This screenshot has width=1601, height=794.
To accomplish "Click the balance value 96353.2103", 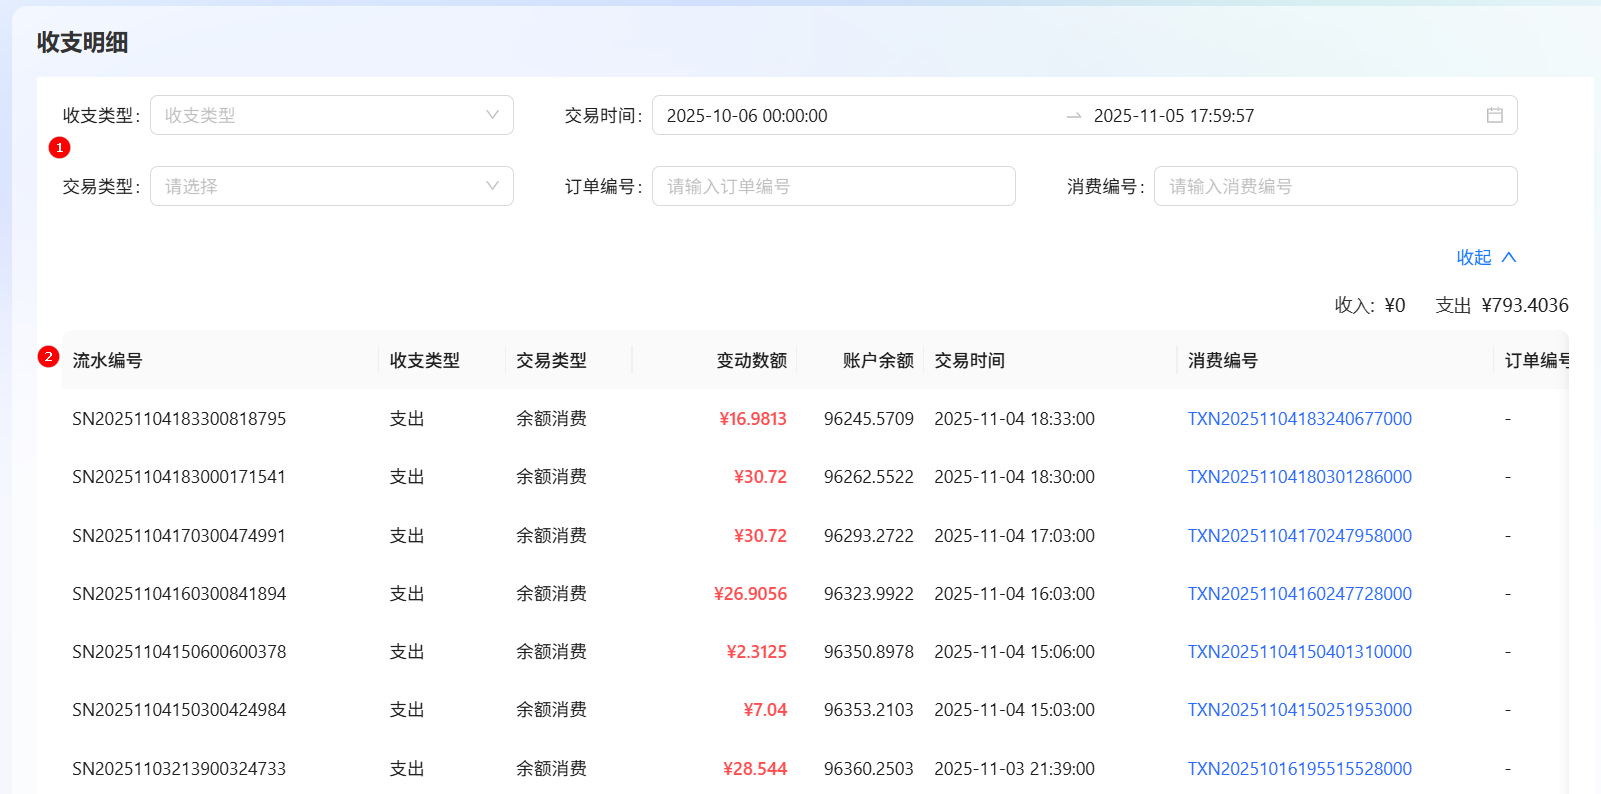I will point(869,710).
